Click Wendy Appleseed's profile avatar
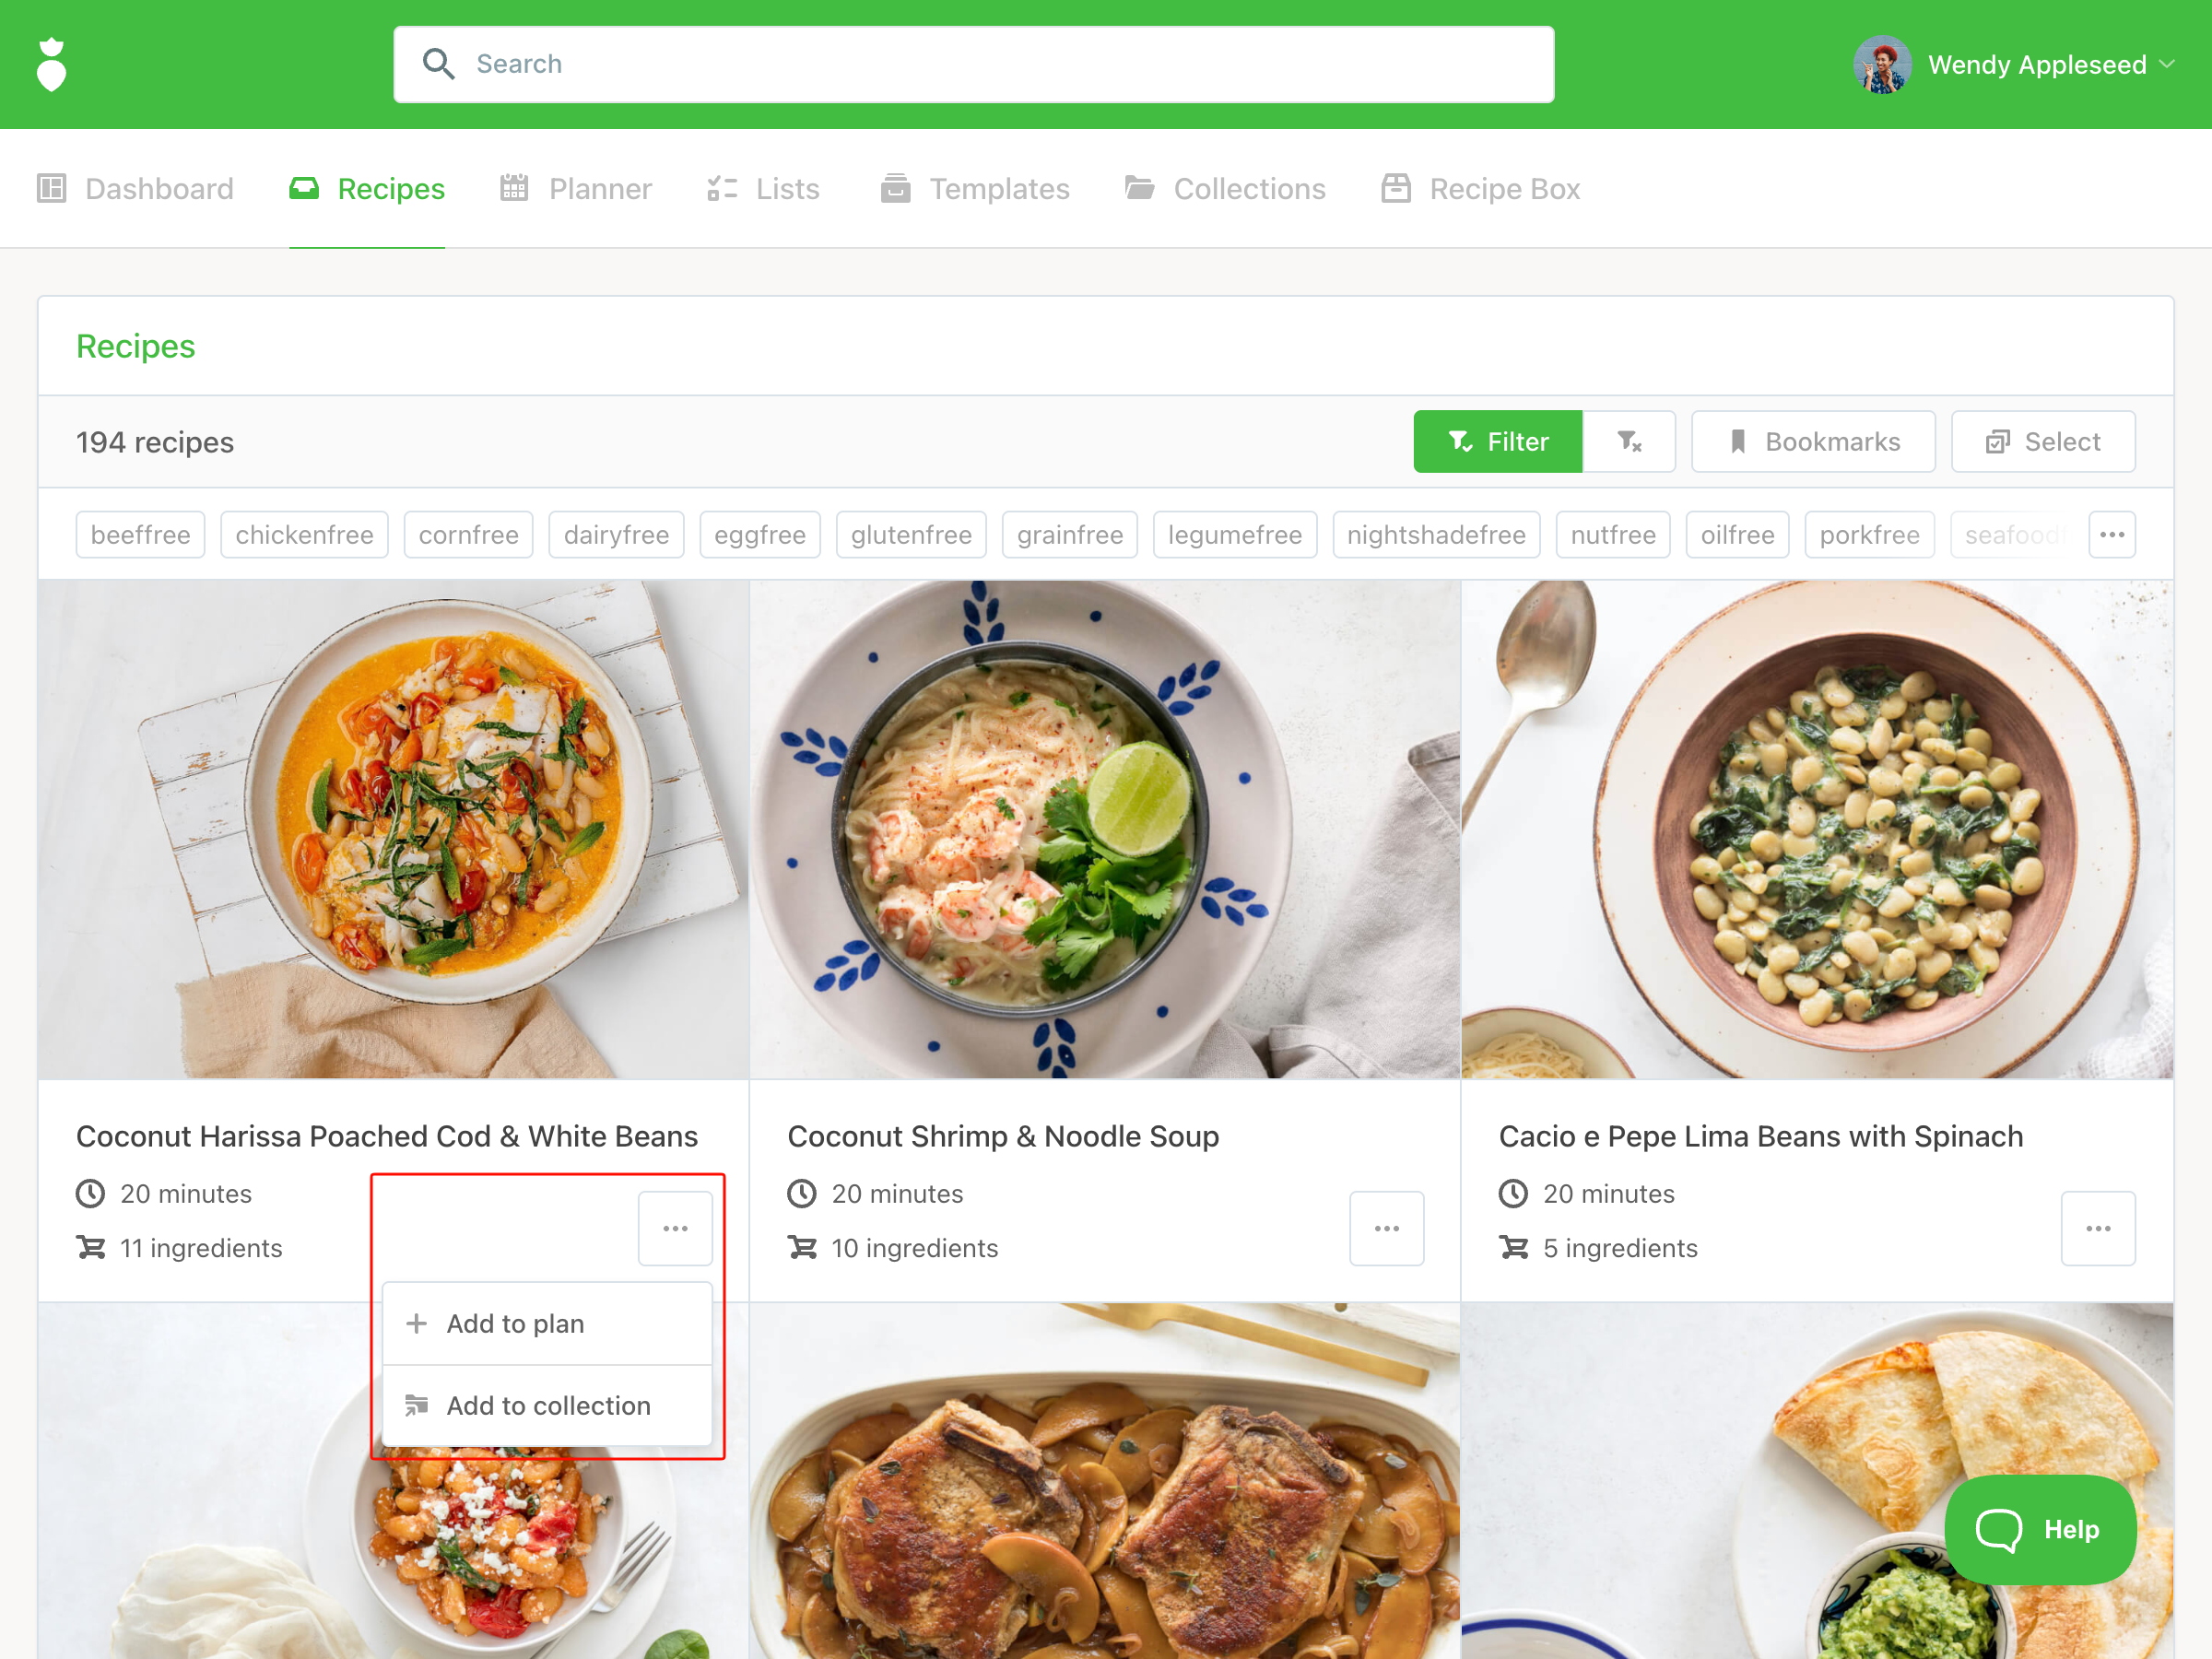 pyautogui.click(x=1882, y=65)
